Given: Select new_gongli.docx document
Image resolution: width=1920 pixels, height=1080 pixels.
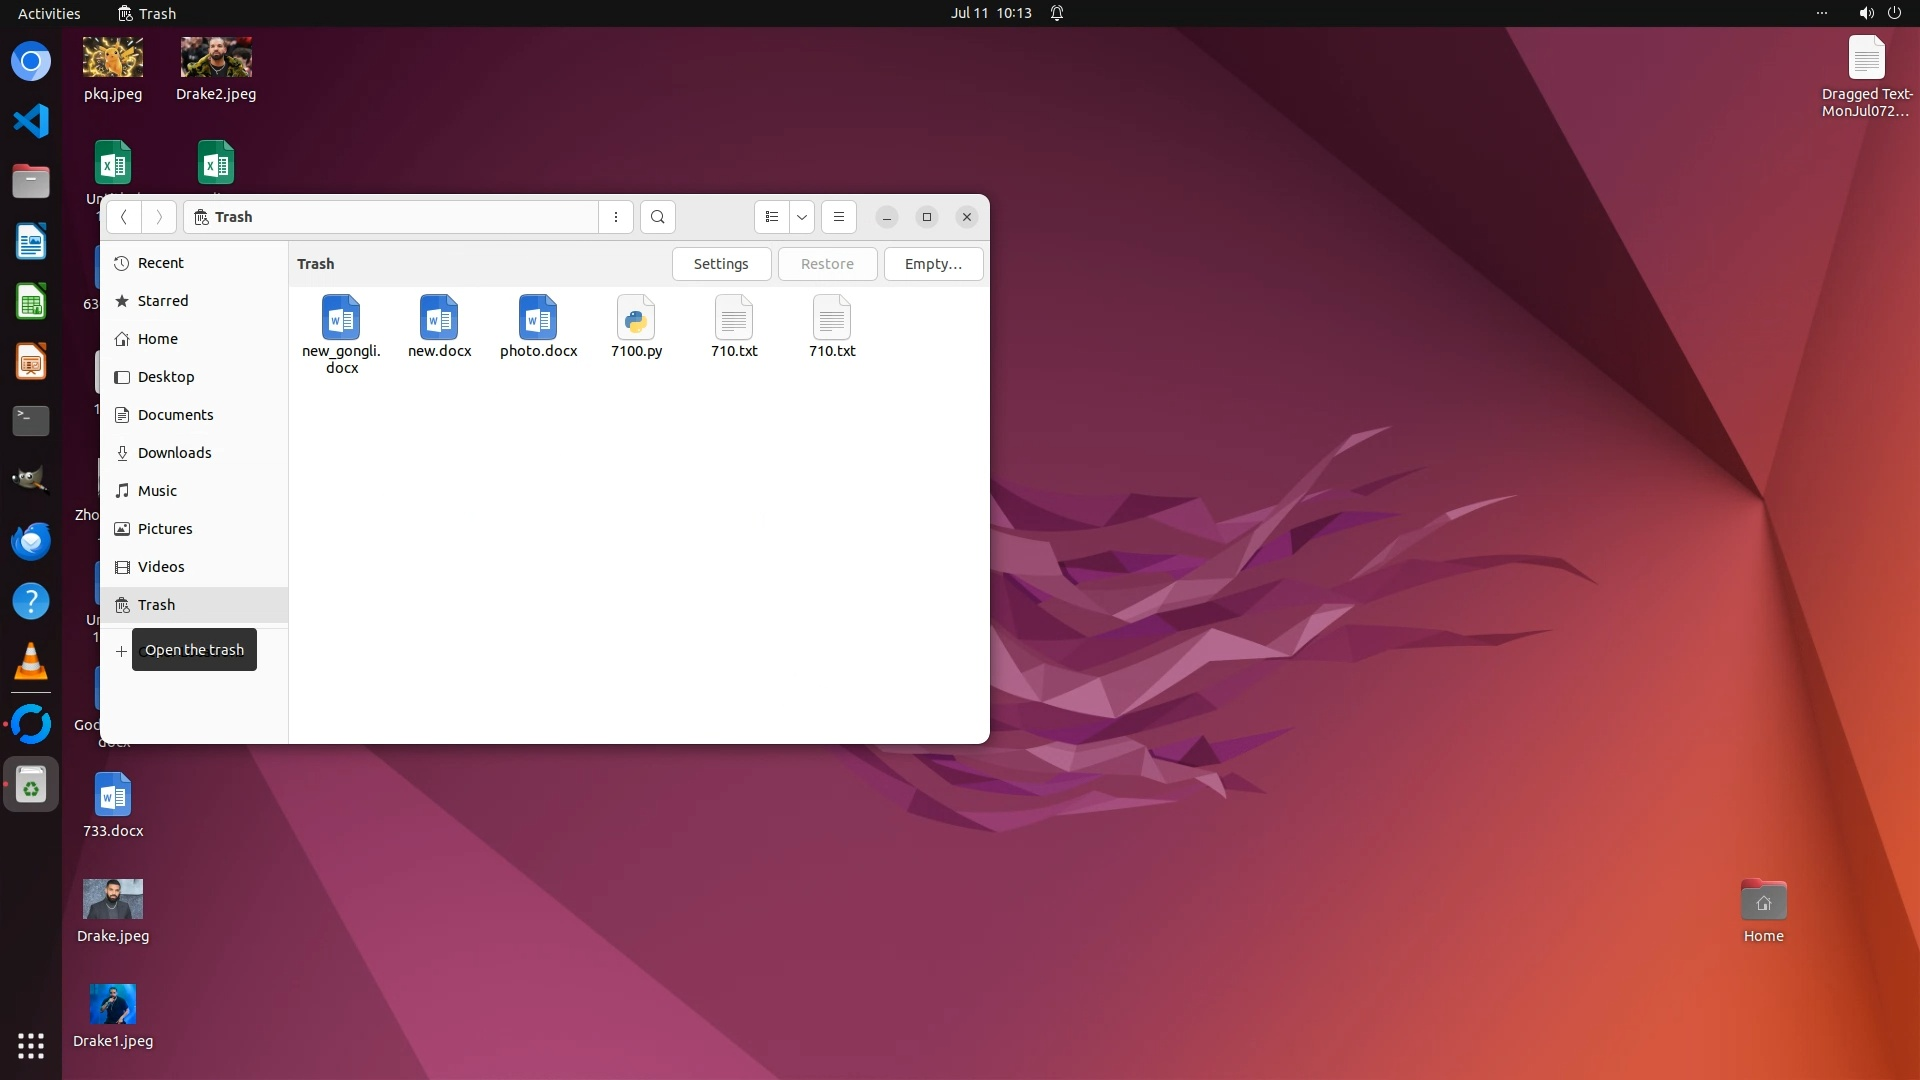Looking at the screenshot, I should click(341, 320).
